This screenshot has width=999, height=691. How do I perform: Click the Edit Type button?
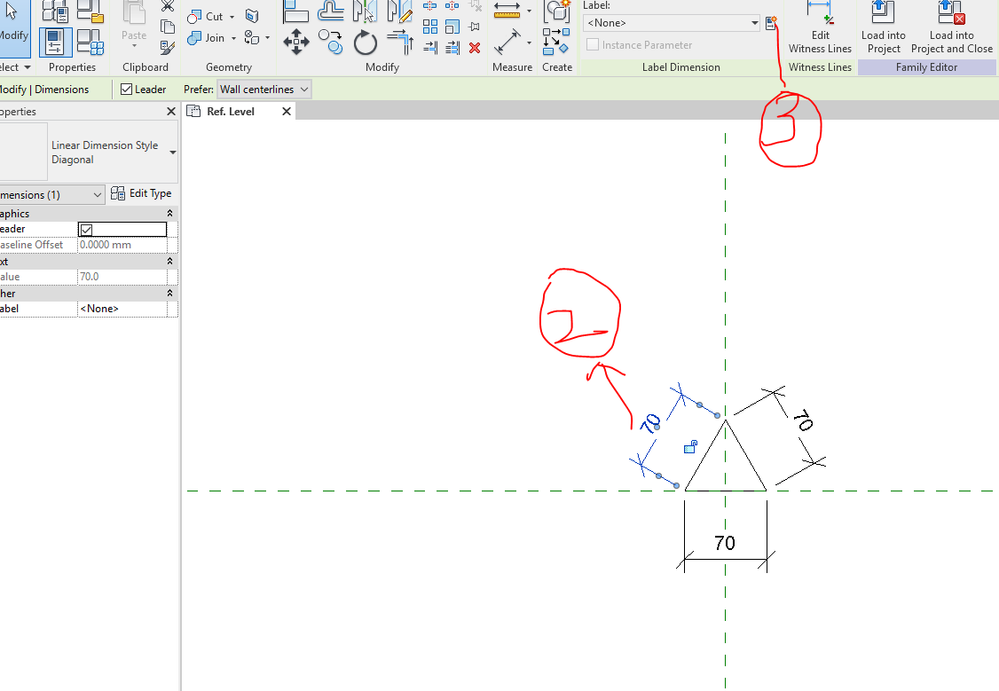point(141,193)
